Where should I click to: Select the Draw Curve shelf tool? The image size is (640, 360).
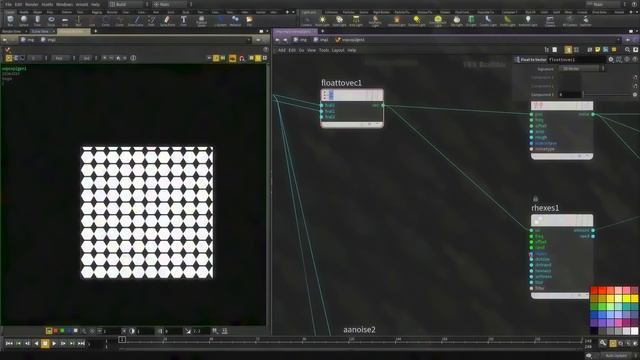coord(136,20)
